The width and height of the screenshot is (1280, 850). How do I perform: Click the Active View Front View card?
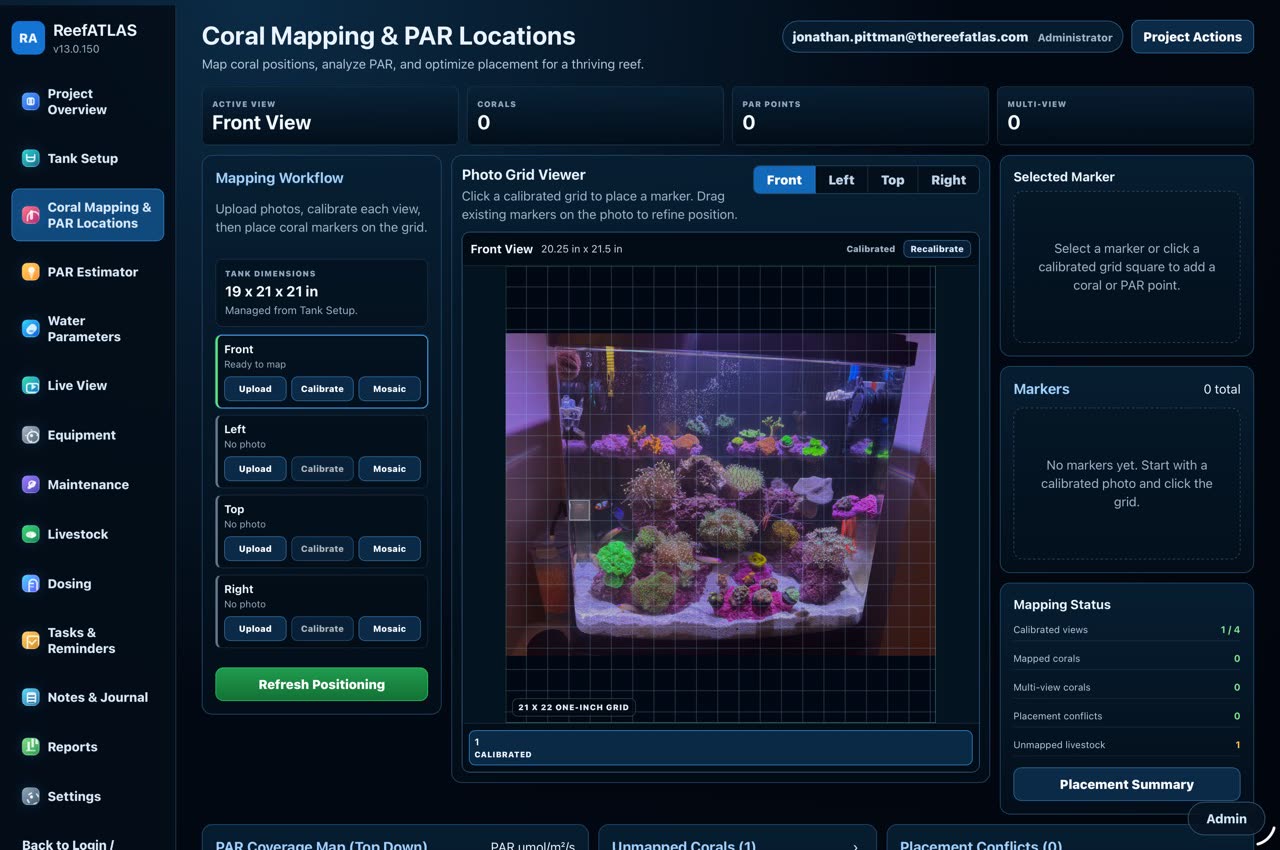[330, 115]
